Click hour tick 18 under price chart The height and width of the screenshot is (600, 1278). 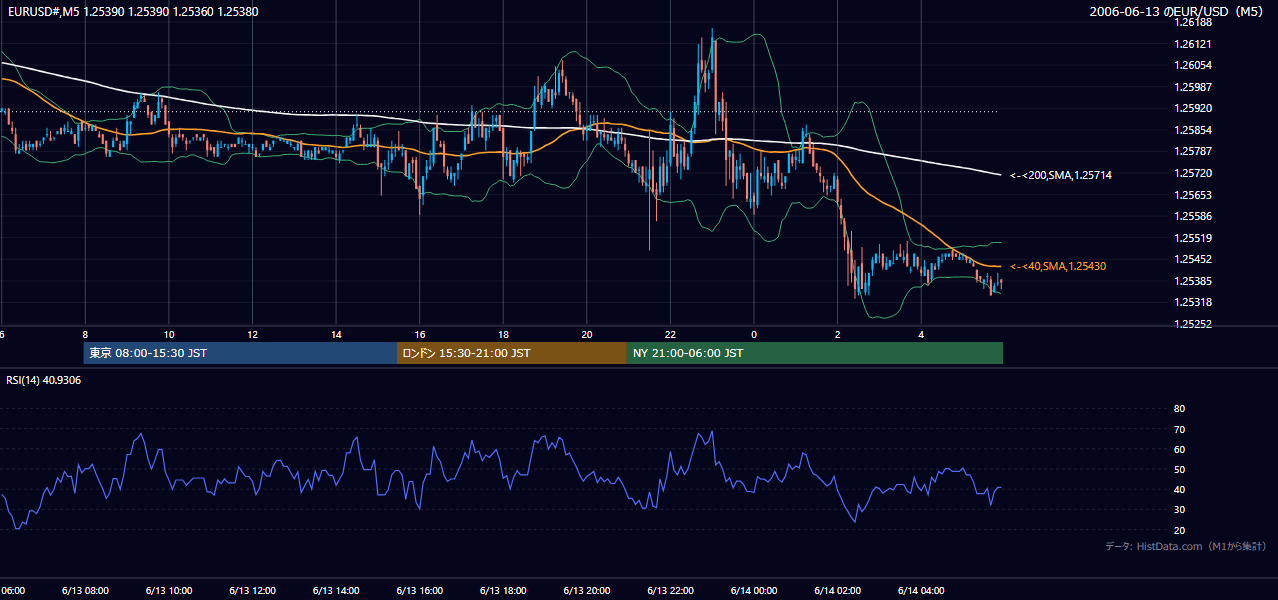[x=503, y=334]
